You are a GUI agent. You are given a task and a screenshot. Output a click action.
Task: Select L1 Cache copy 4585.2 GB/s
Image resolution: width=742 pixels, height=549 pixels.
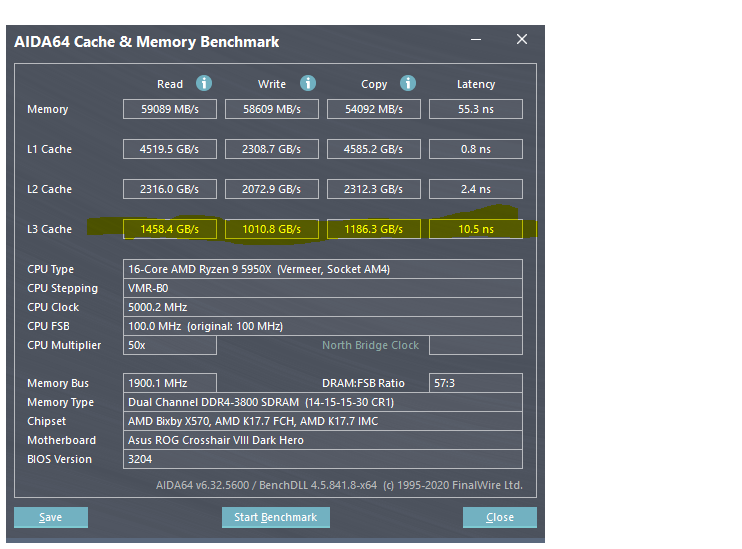(374, 149)
